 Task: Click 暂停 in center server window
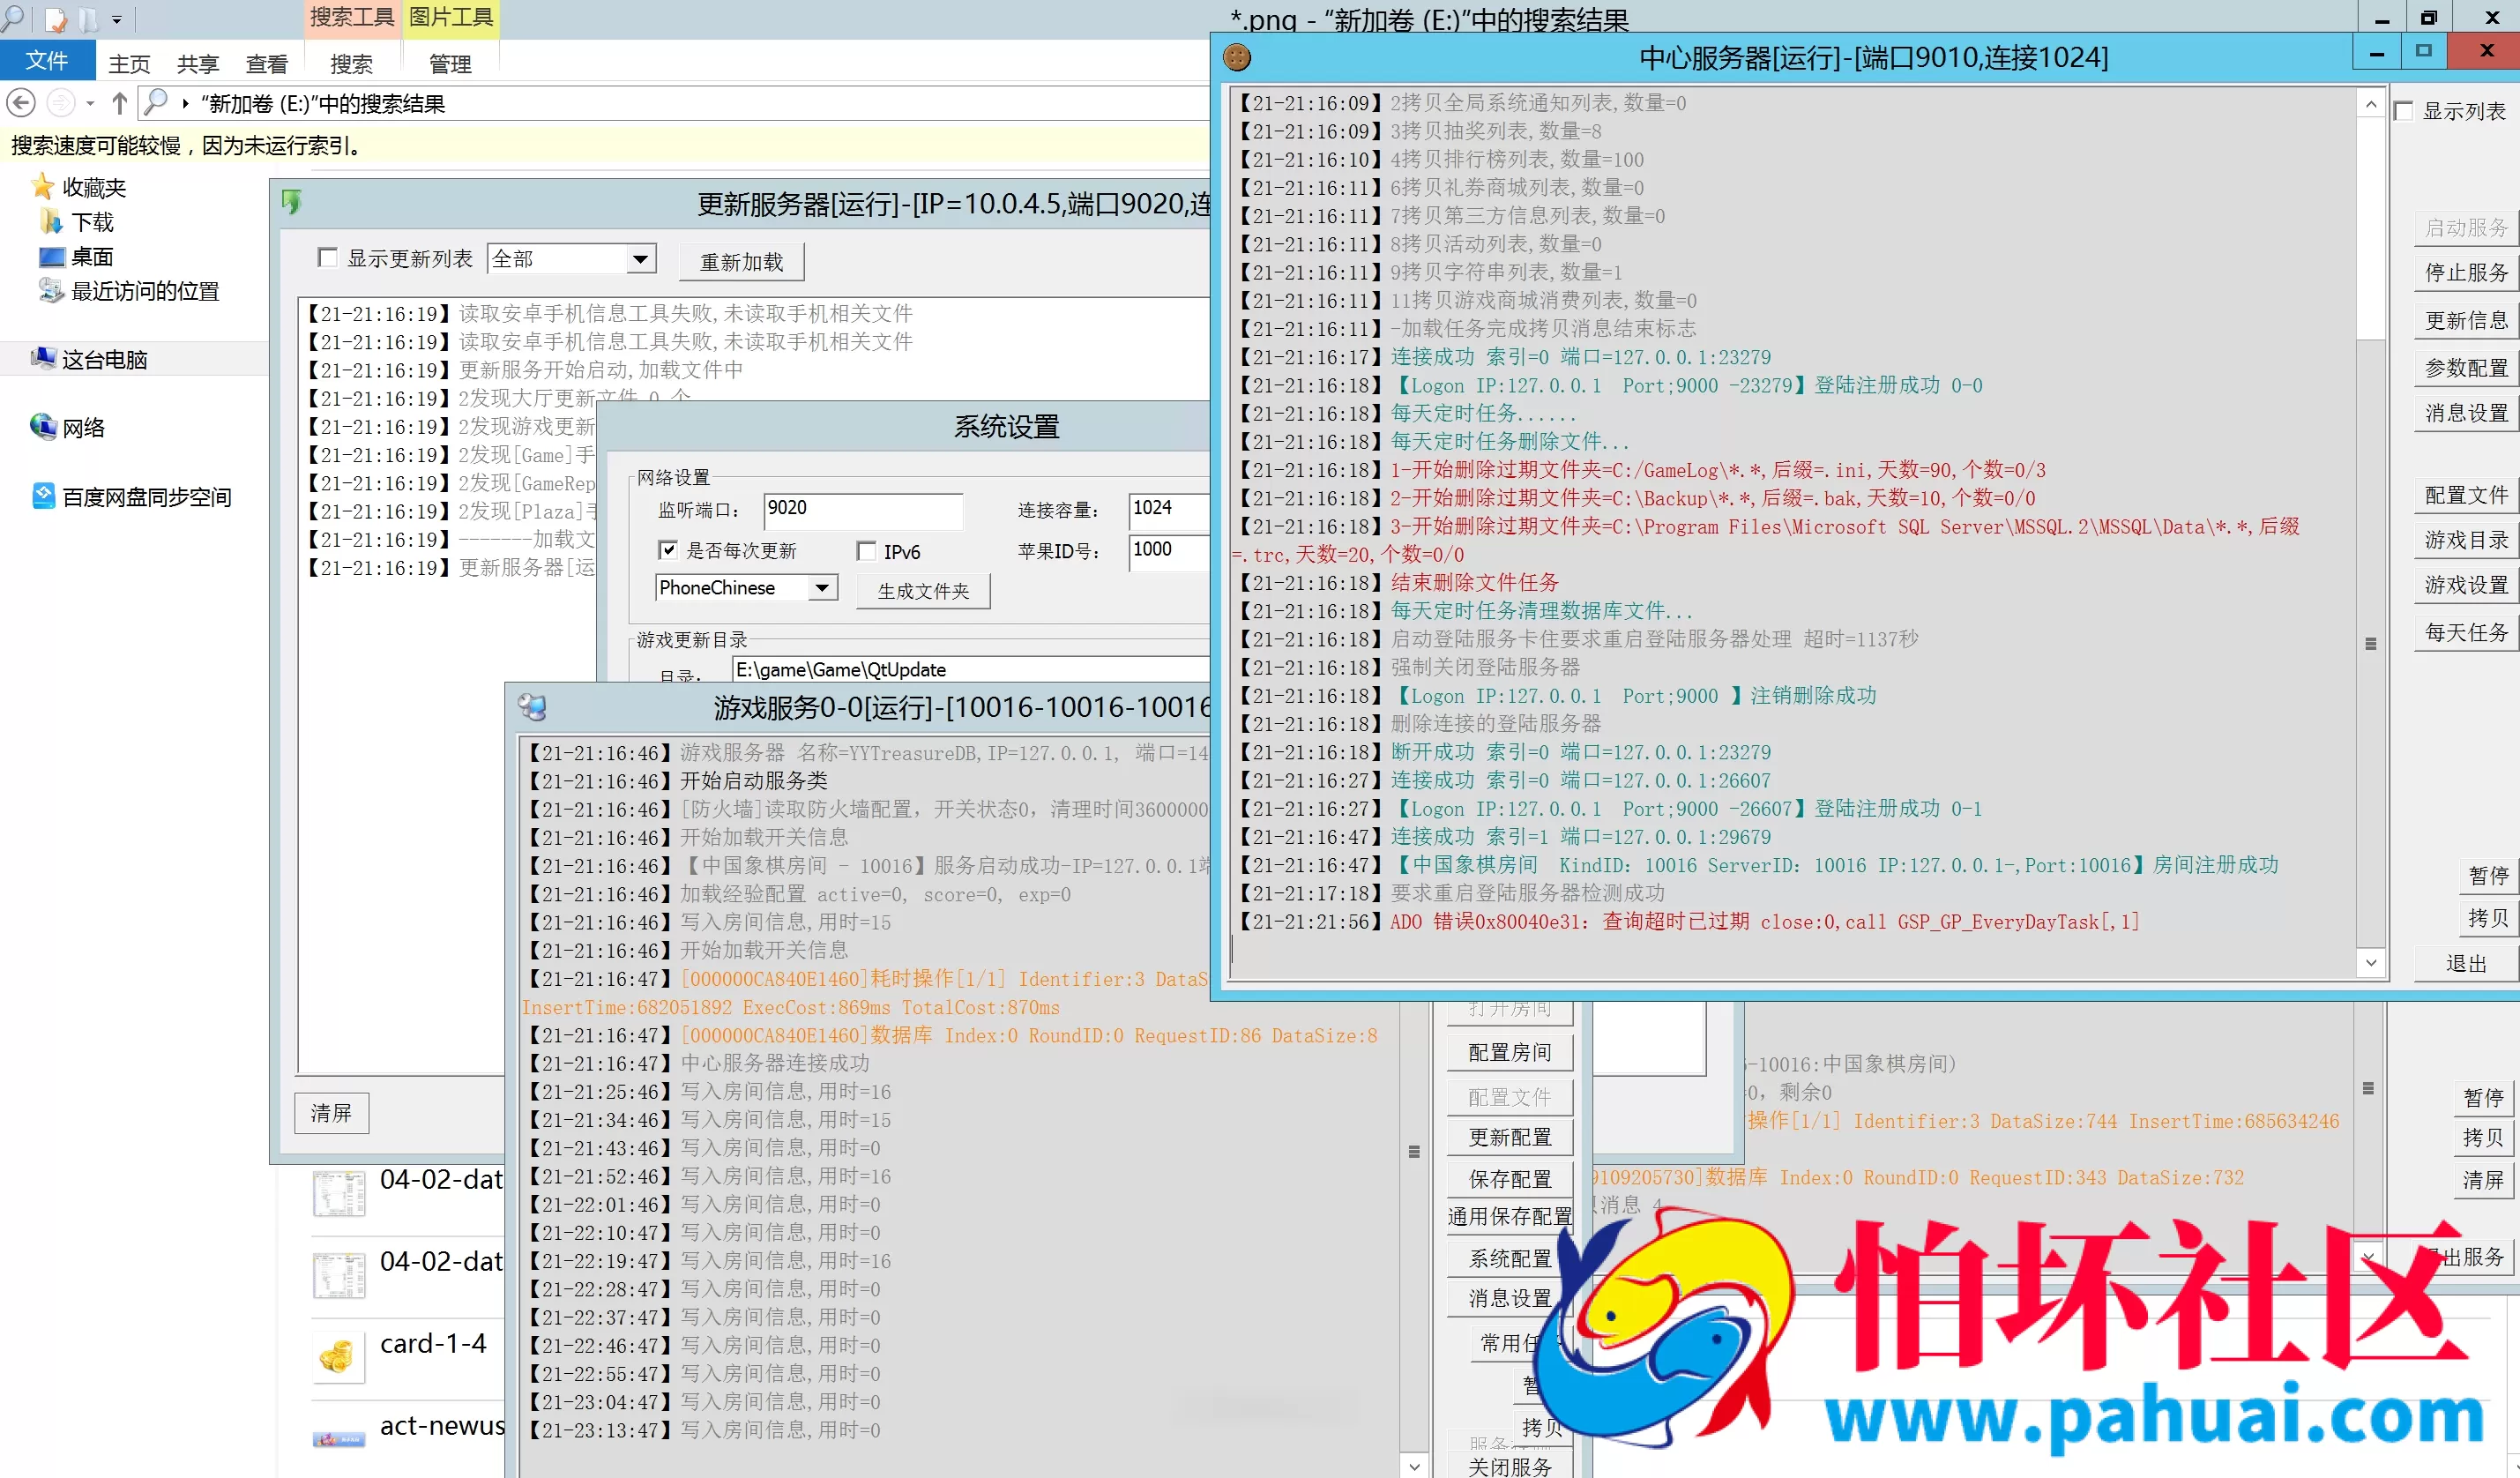[2488, 876]
